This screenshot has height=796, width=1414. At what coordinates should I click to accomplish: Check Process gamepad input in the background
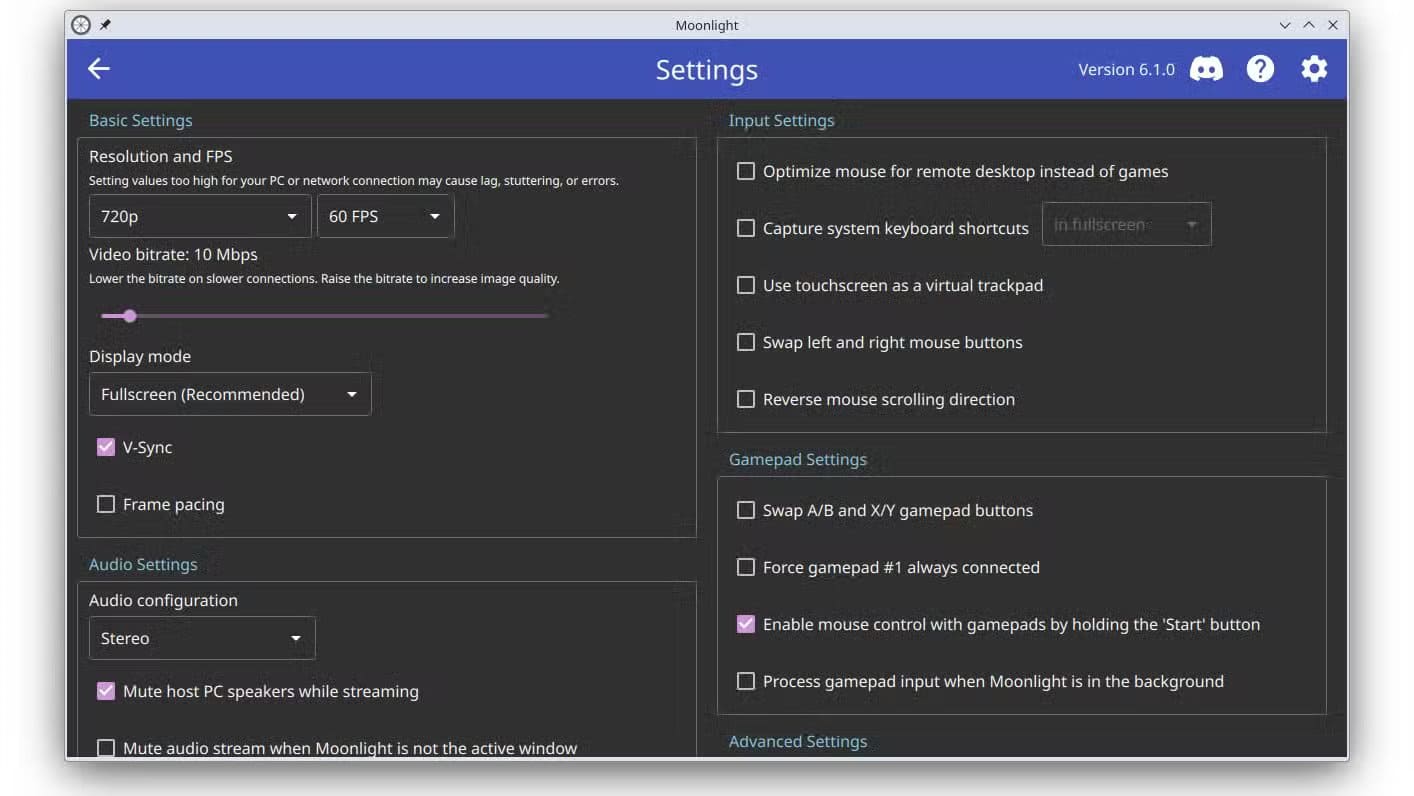[x=745, y=681]
